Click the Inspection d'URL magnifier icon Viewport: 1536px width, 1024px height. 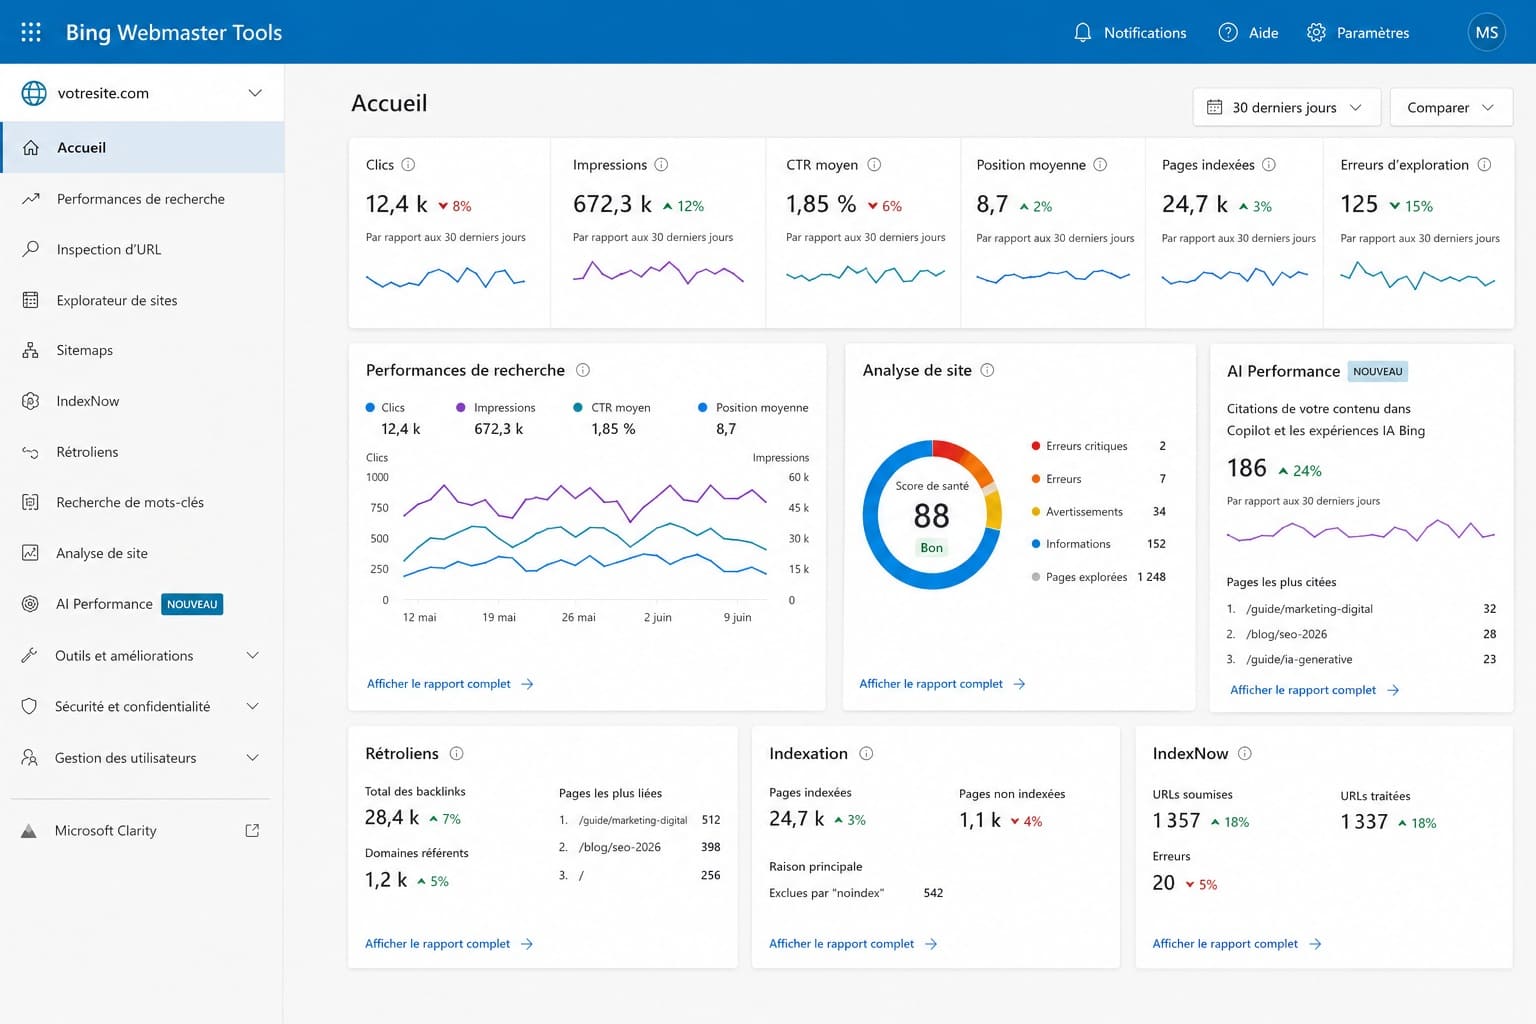pyautogui.click(x=31, y=249)
